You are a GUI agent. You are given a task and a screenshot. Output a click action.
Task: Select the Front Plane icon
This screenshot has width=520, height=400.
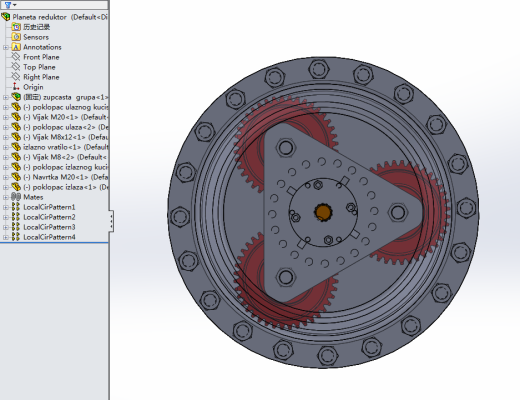click(x=16, y=57)
